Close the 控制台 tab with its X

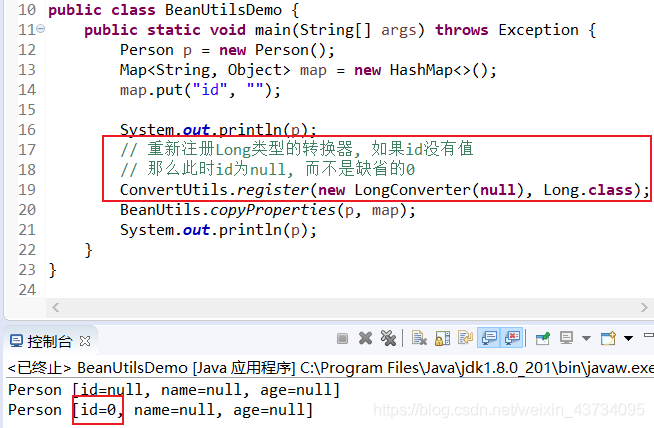point(85,341)
